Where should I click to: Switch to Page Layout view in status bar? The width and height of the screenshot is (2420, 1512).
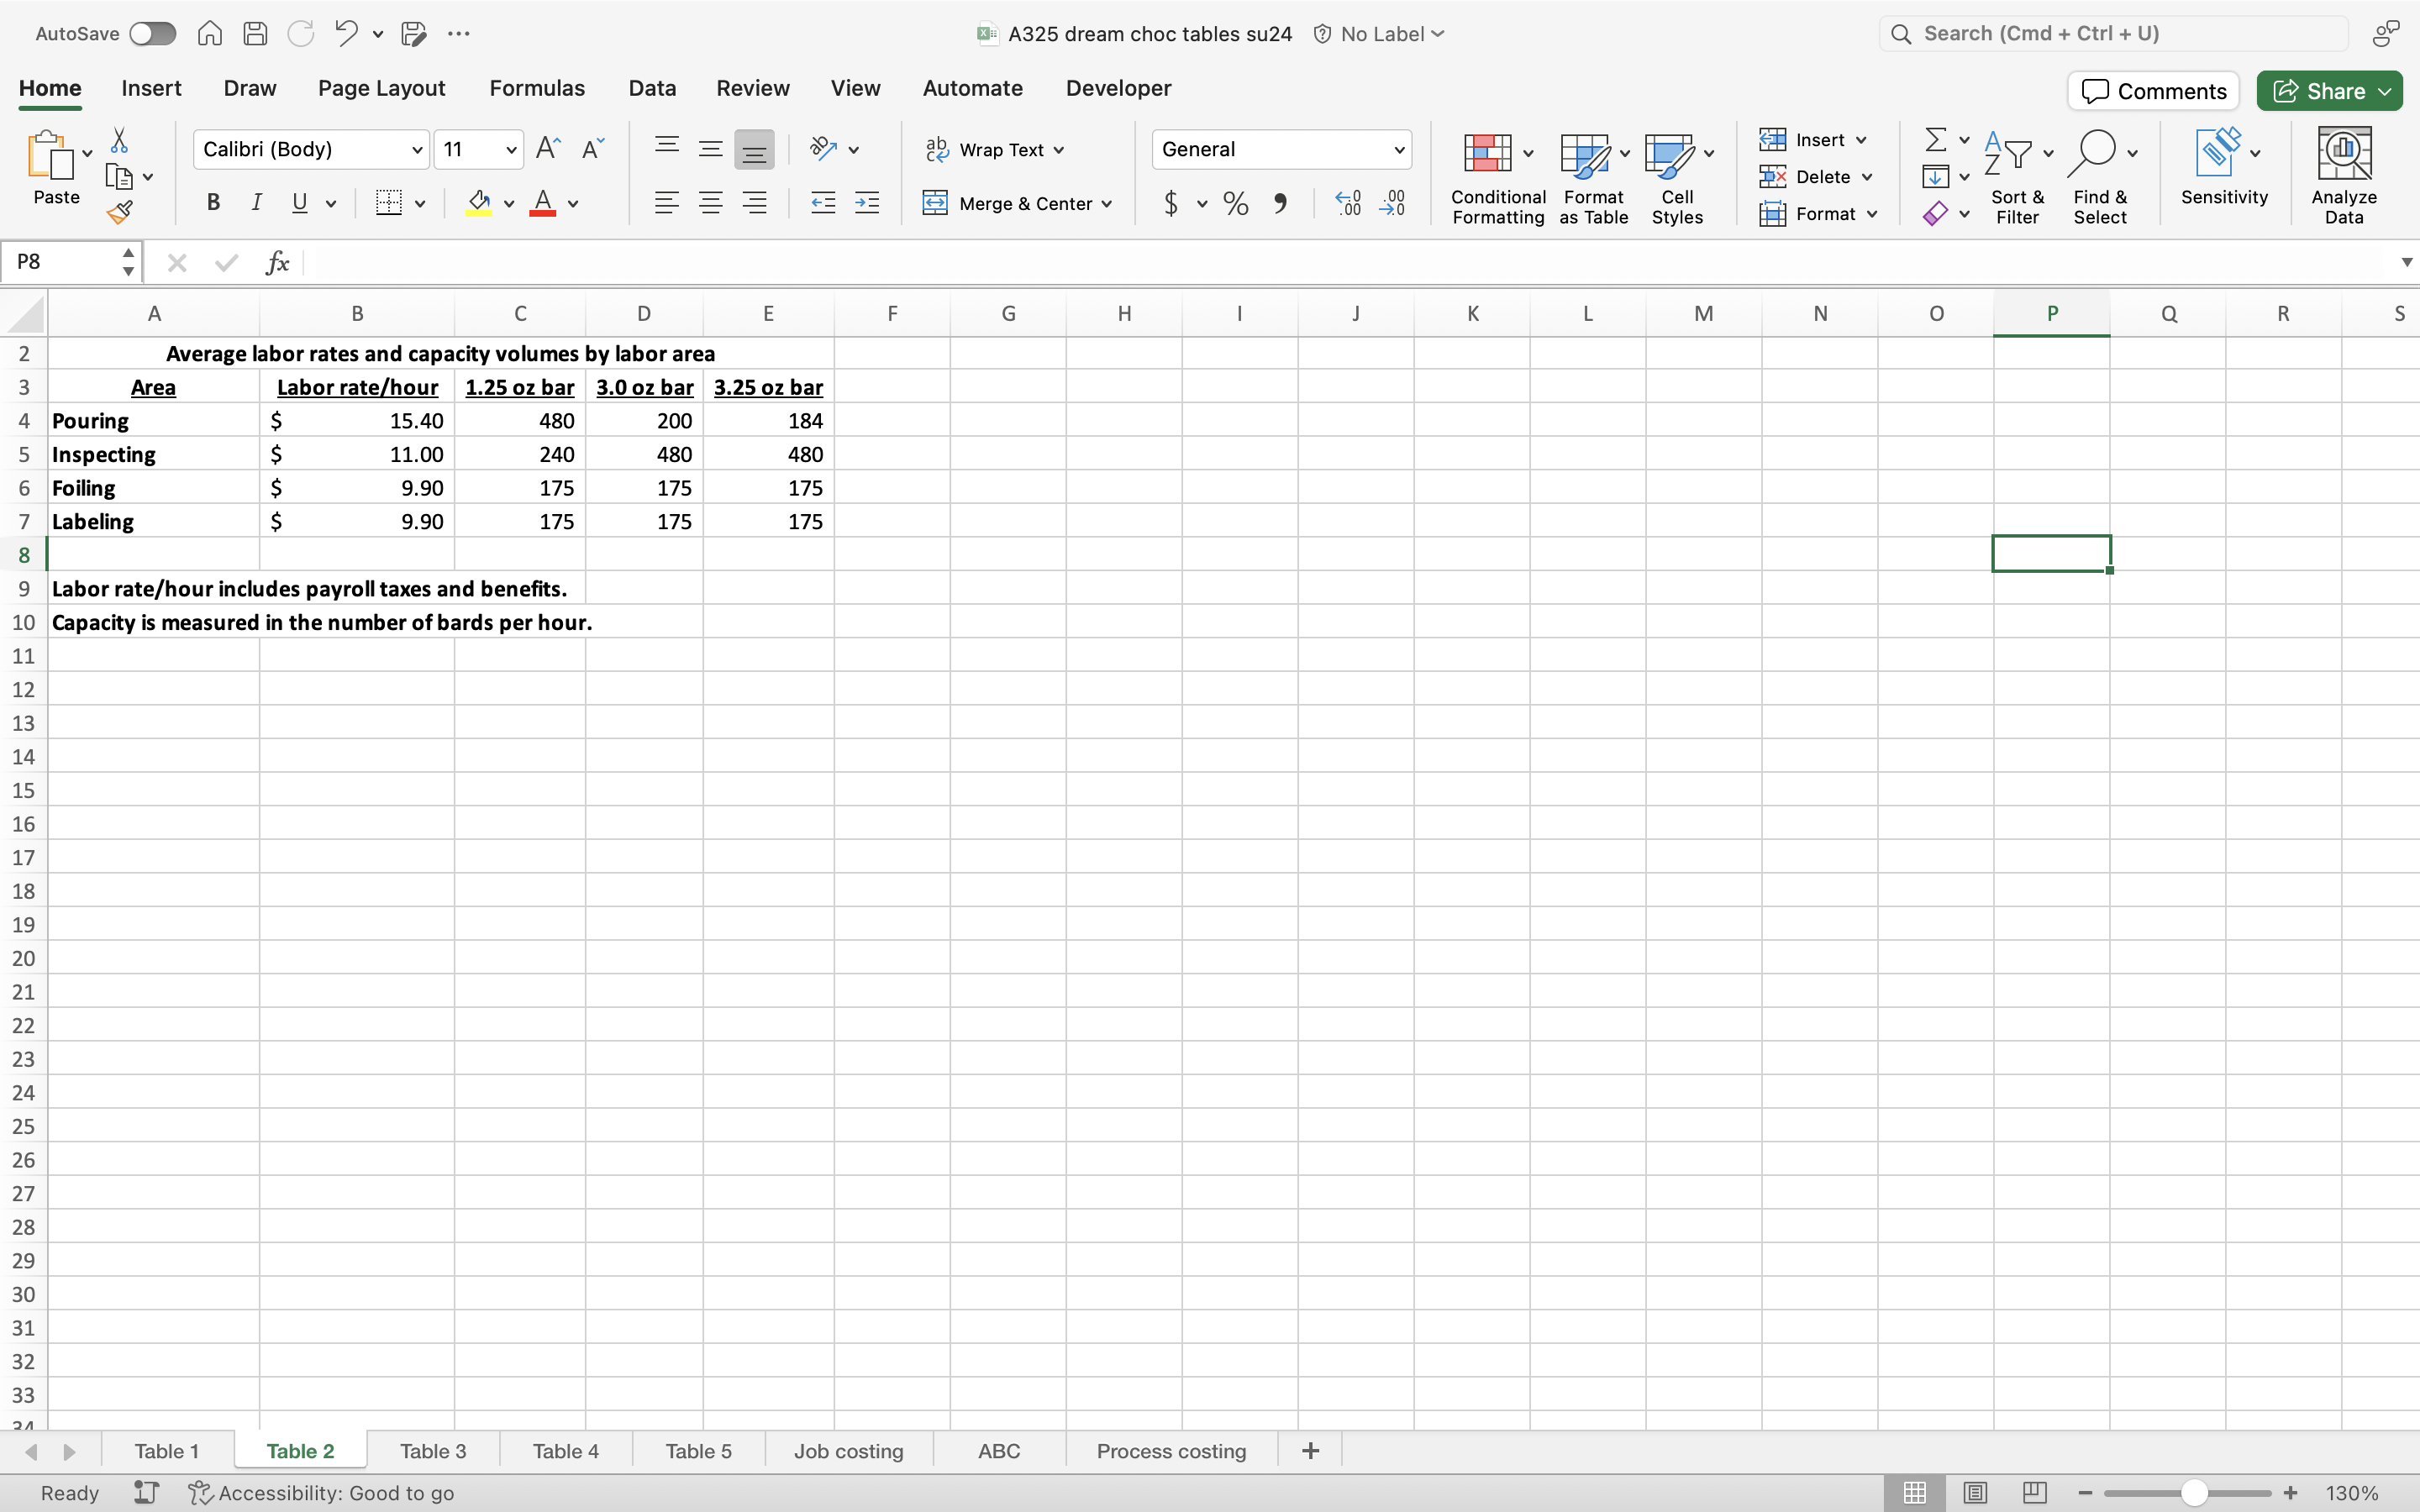tap(1975, 1492)
